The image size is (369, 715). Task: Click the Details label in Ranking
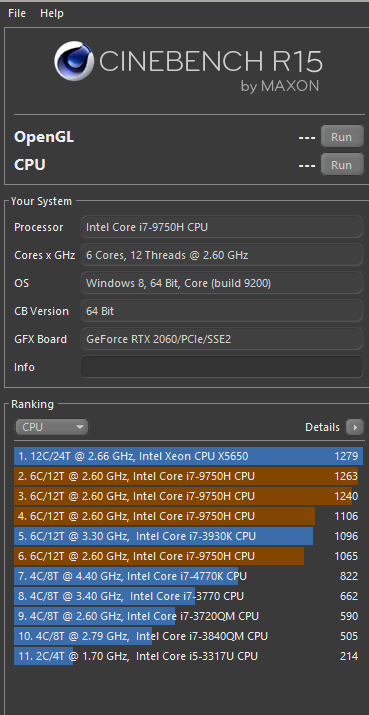[322, 427]
